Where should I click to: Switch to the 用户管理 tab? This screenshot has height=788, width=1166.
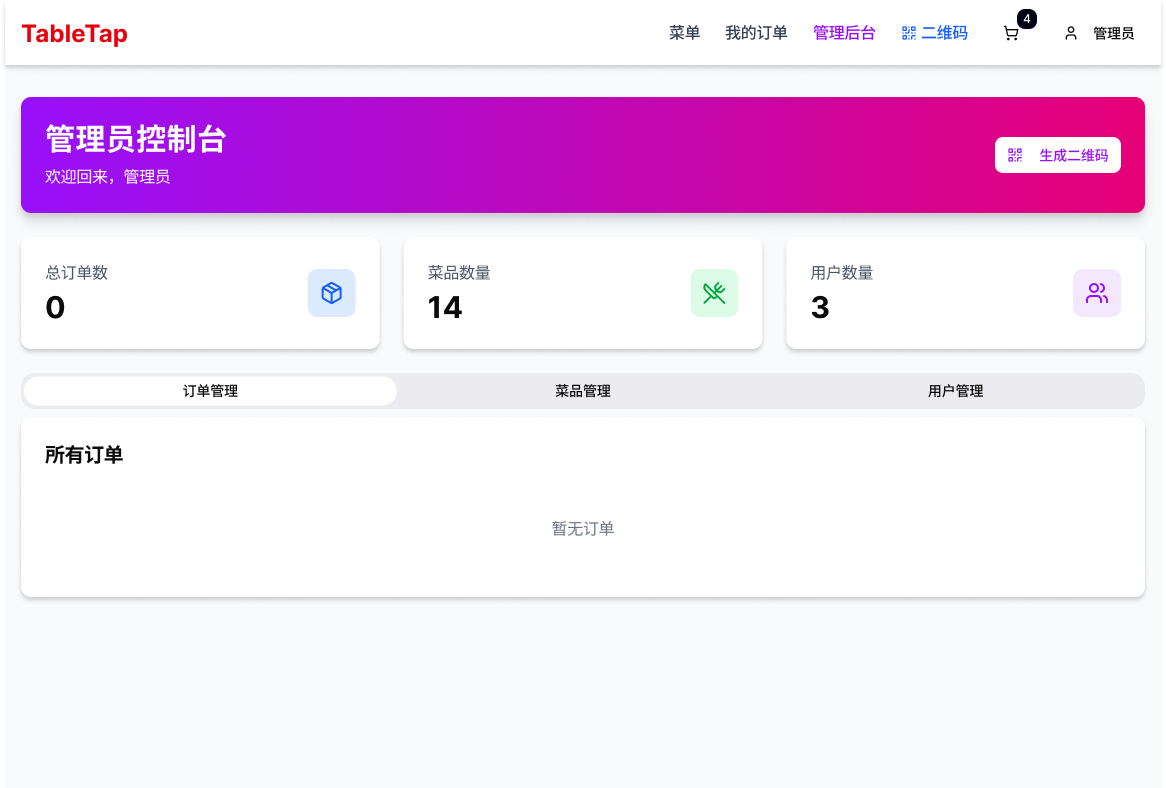(956, 391)
